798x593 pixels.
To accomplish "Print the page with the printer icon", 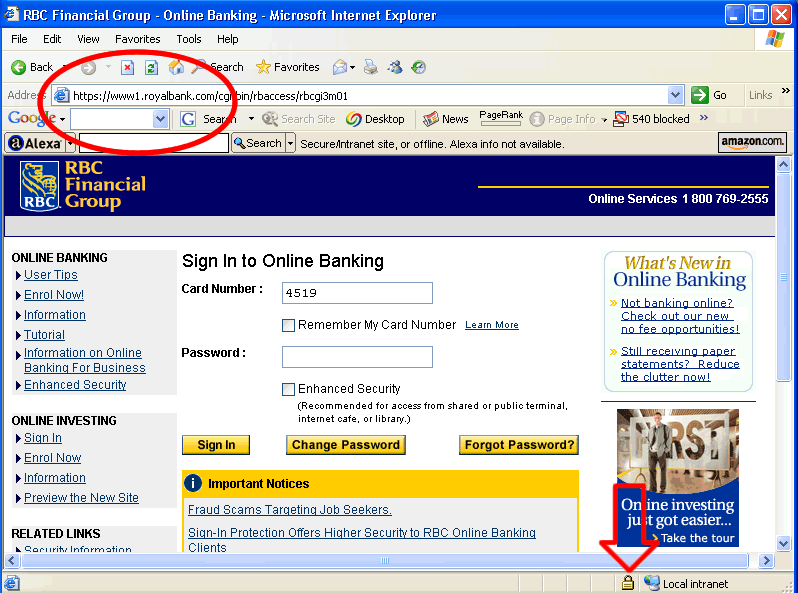I will [371, 67].
